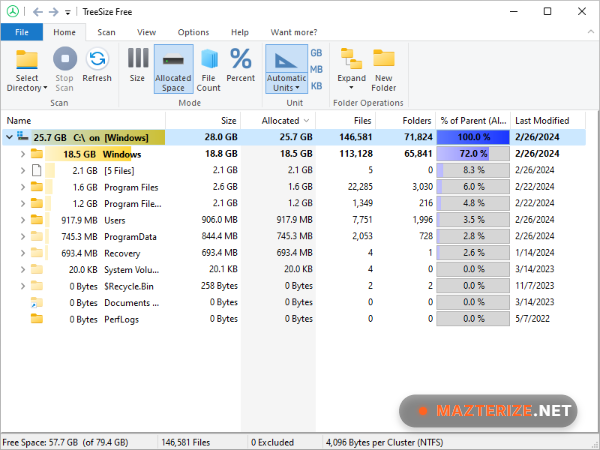The width and height of the screenshot is (600, 450).
Task: Choose Automatic Units
Action: coord(286,69)
